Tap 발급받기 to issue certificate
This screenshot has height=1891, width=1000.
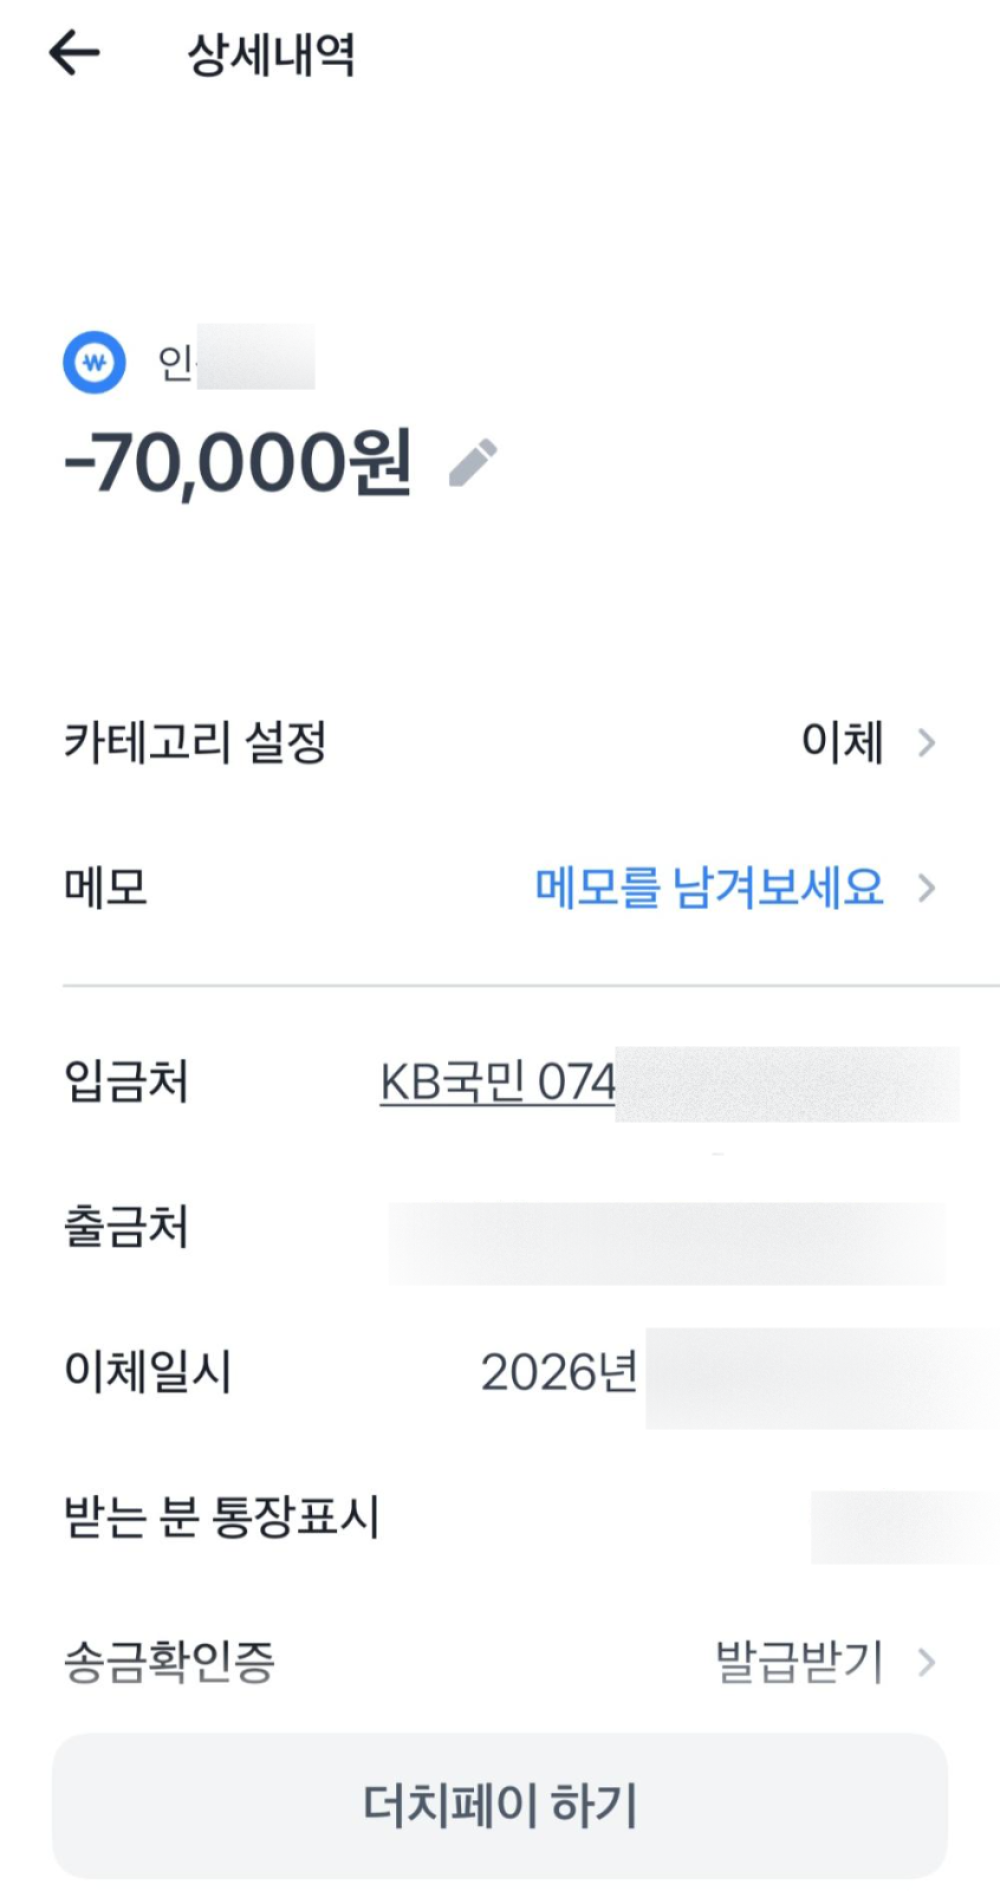click(800, 1662)
